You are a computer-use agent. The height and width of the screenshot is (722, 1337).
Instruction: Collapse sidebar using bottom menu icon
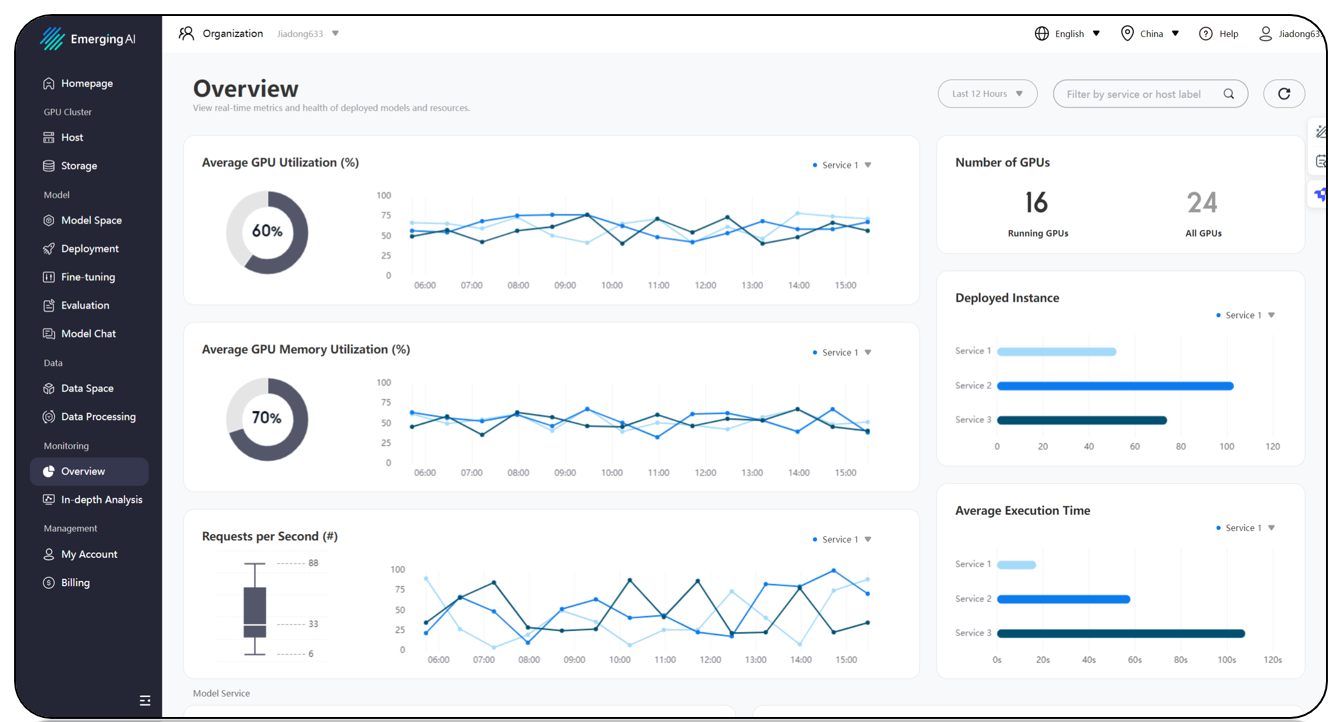145,701
